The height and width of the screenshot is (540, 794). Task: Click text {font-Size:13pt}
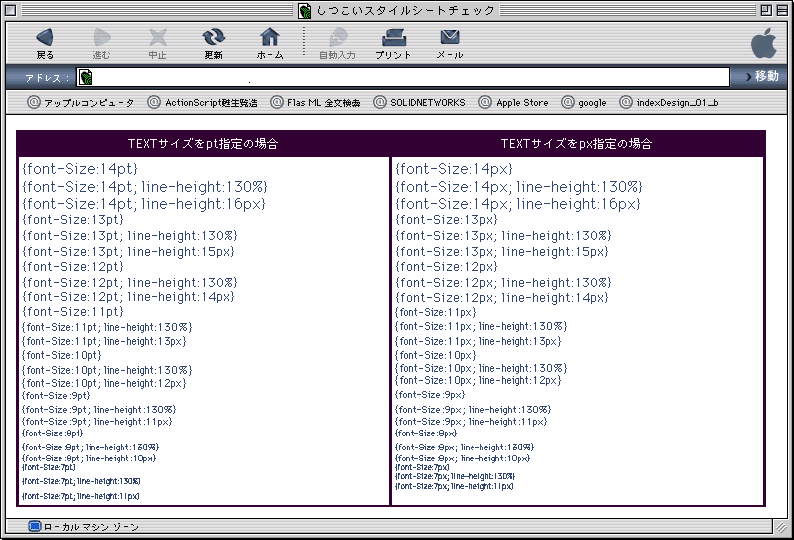(x=73, y=219)
